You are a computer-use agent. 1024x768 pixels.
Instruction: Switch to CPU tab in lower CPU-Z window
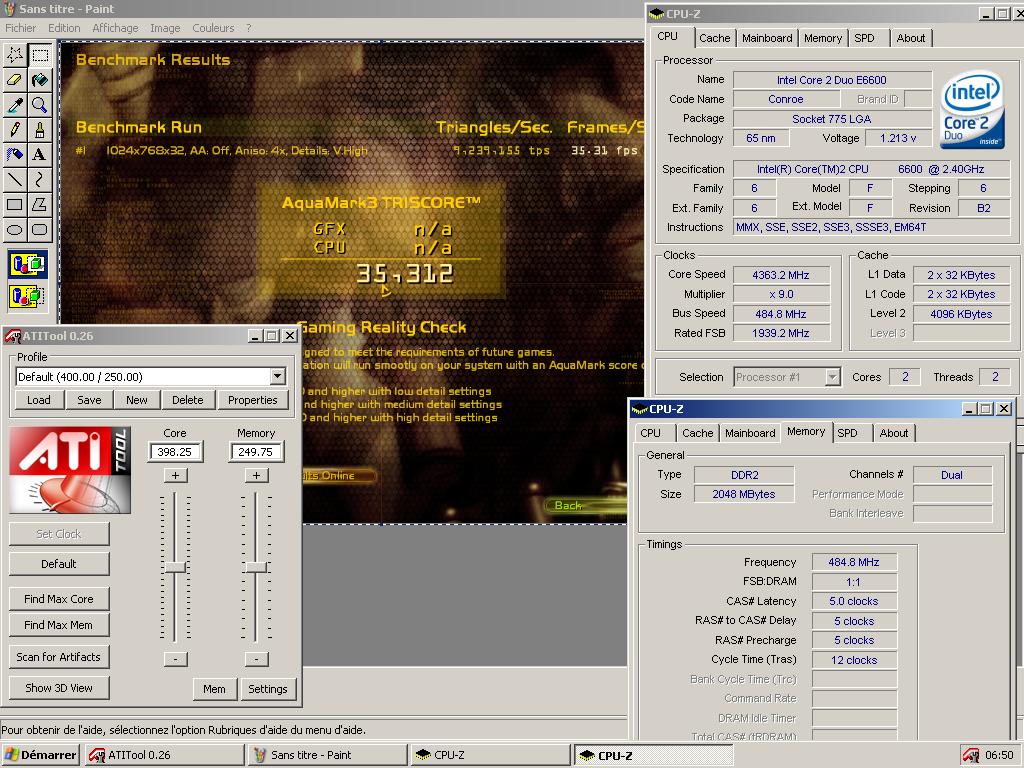650,433
